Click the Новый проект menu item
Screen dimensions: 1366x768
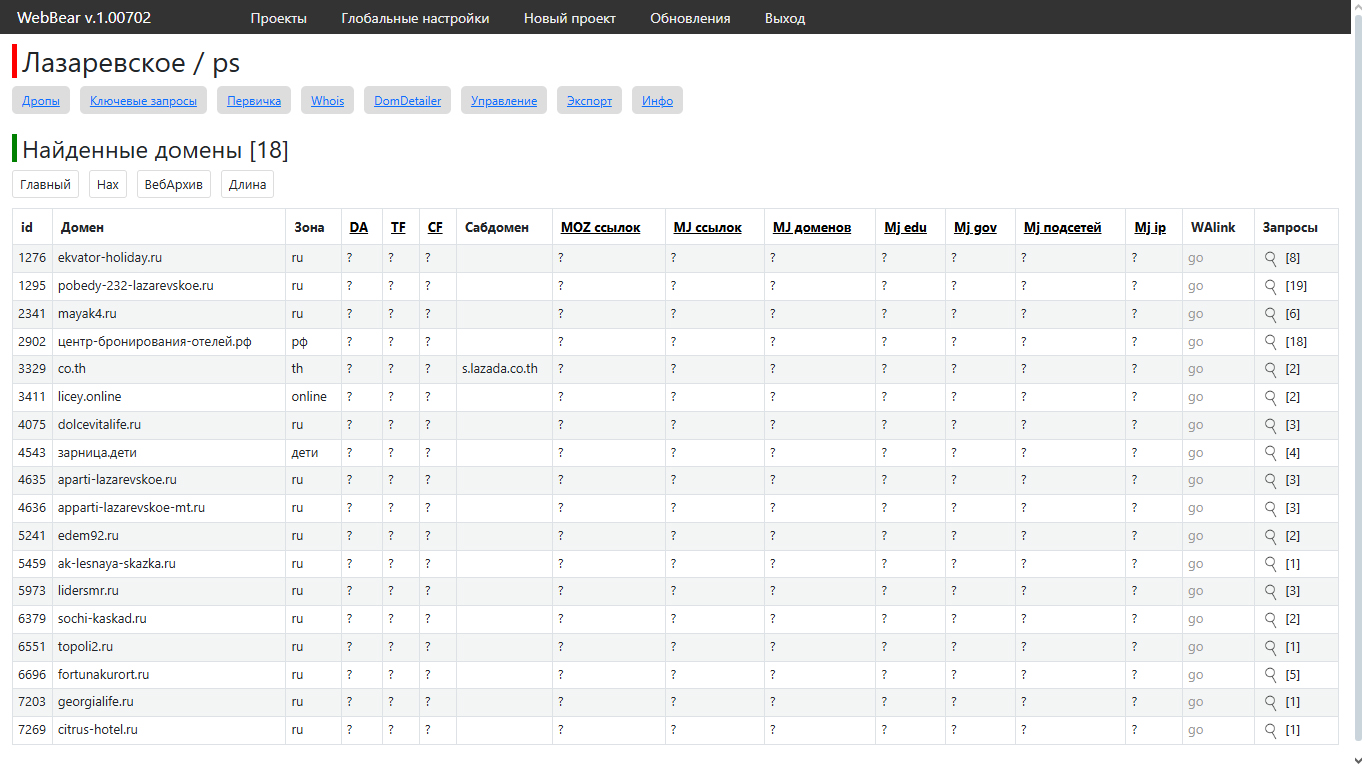[570, 18]
